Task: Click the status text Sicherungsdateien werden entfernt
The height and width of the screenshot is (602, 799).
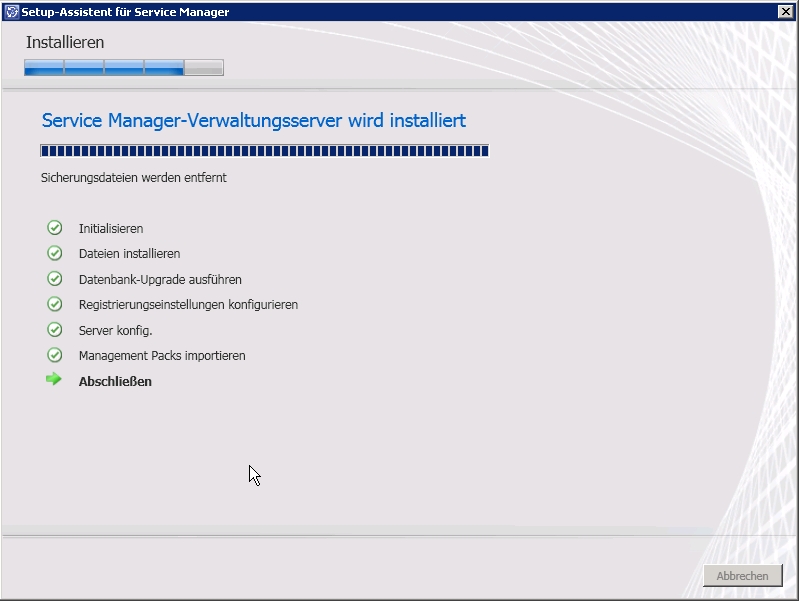Action: coord(134,178)
